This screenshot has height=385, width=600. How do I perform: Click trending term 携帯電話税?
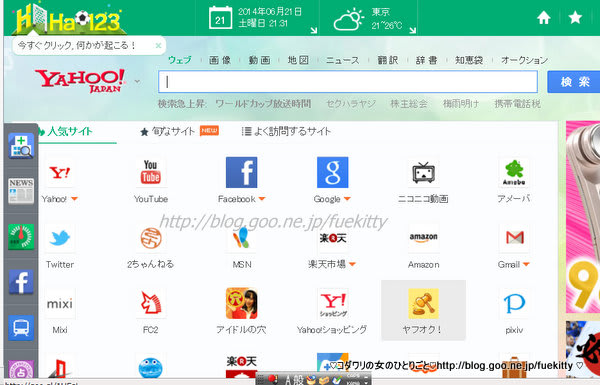click(x=517, y=104)
